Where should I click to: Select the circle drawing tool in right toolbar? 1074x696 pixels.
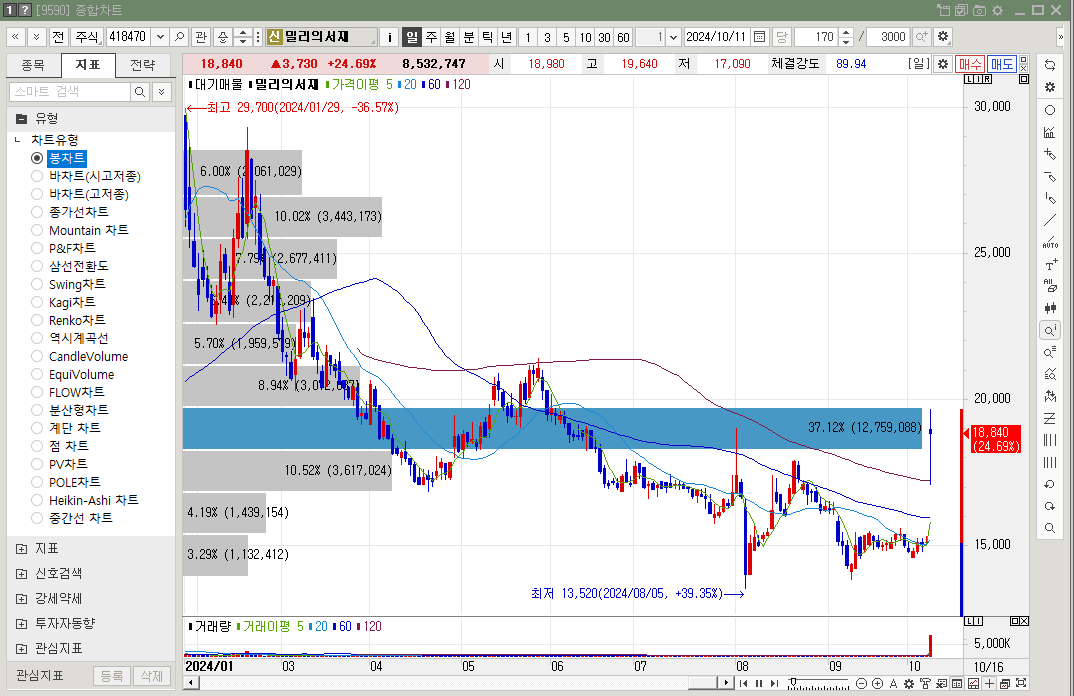coord(1049,110)
